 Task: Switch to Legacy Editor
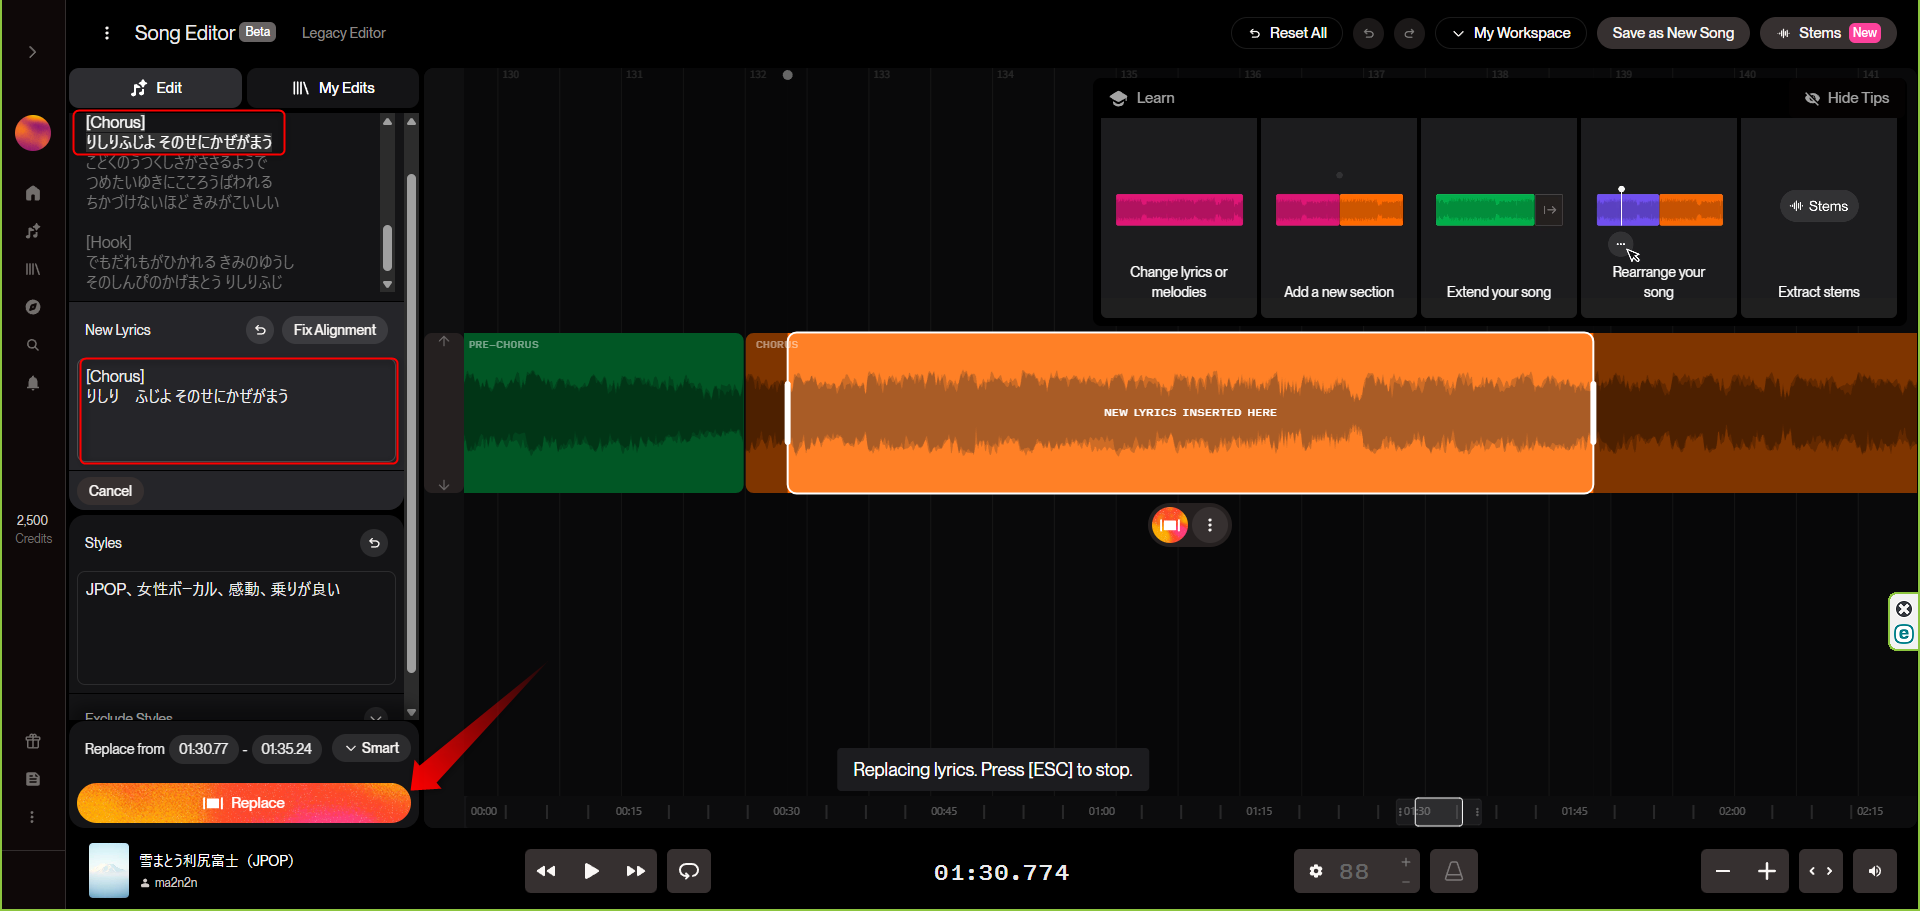pos(343,33)
